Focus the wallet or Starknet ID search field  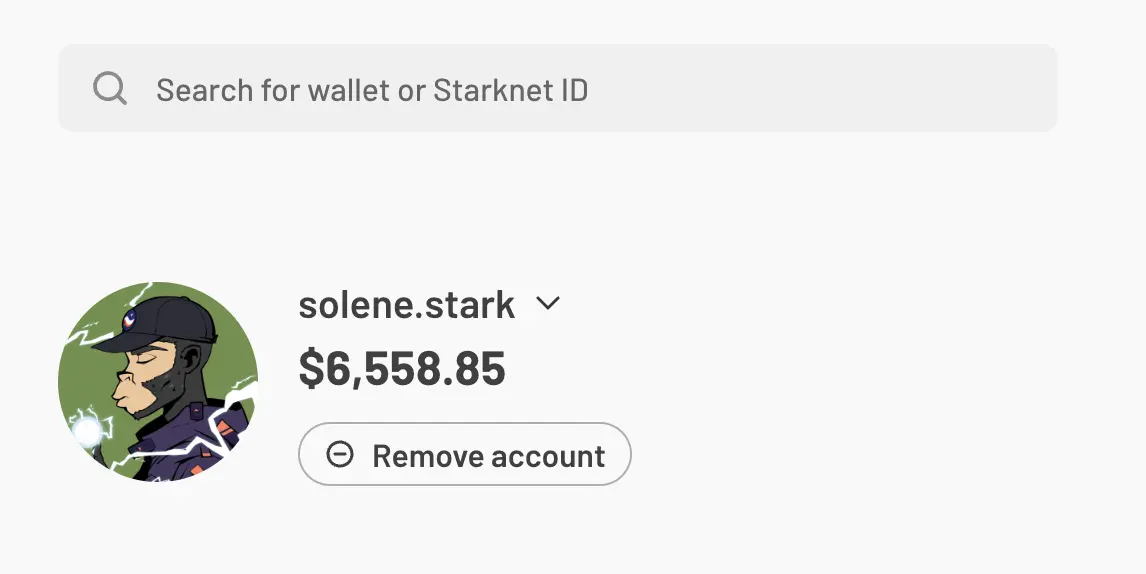click(x=558, y=88)
